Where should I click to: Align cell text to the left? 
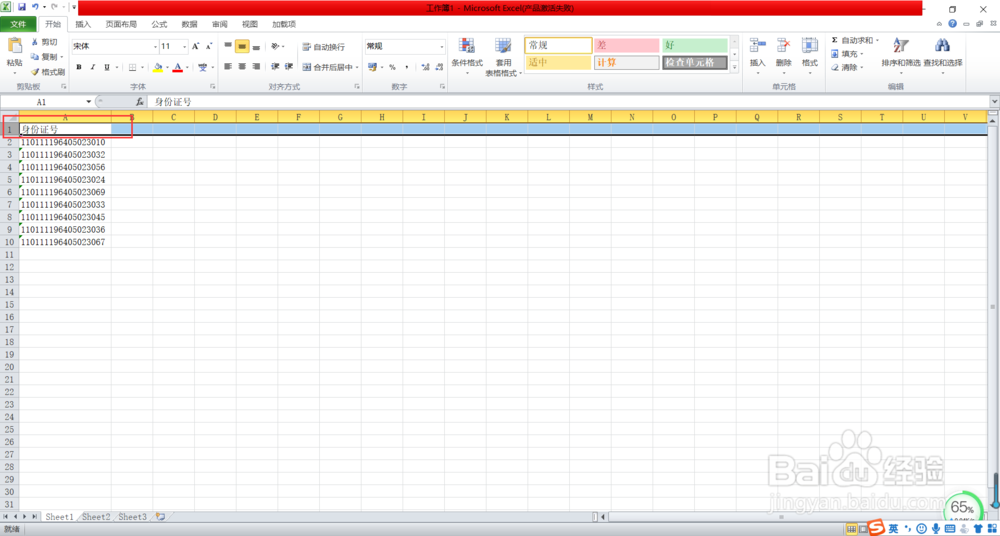tap(228, 66)
